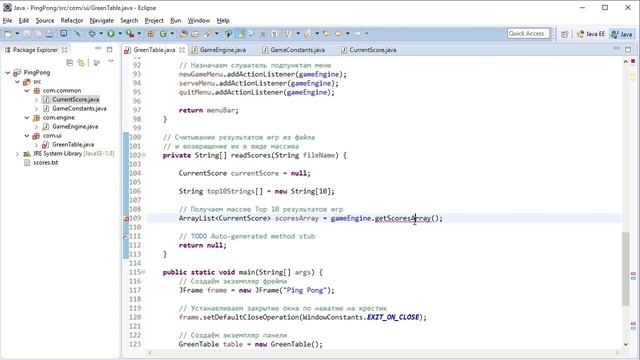640x360 pixels.
Task: Collapse the src folder node
Action: click(17, 82)
